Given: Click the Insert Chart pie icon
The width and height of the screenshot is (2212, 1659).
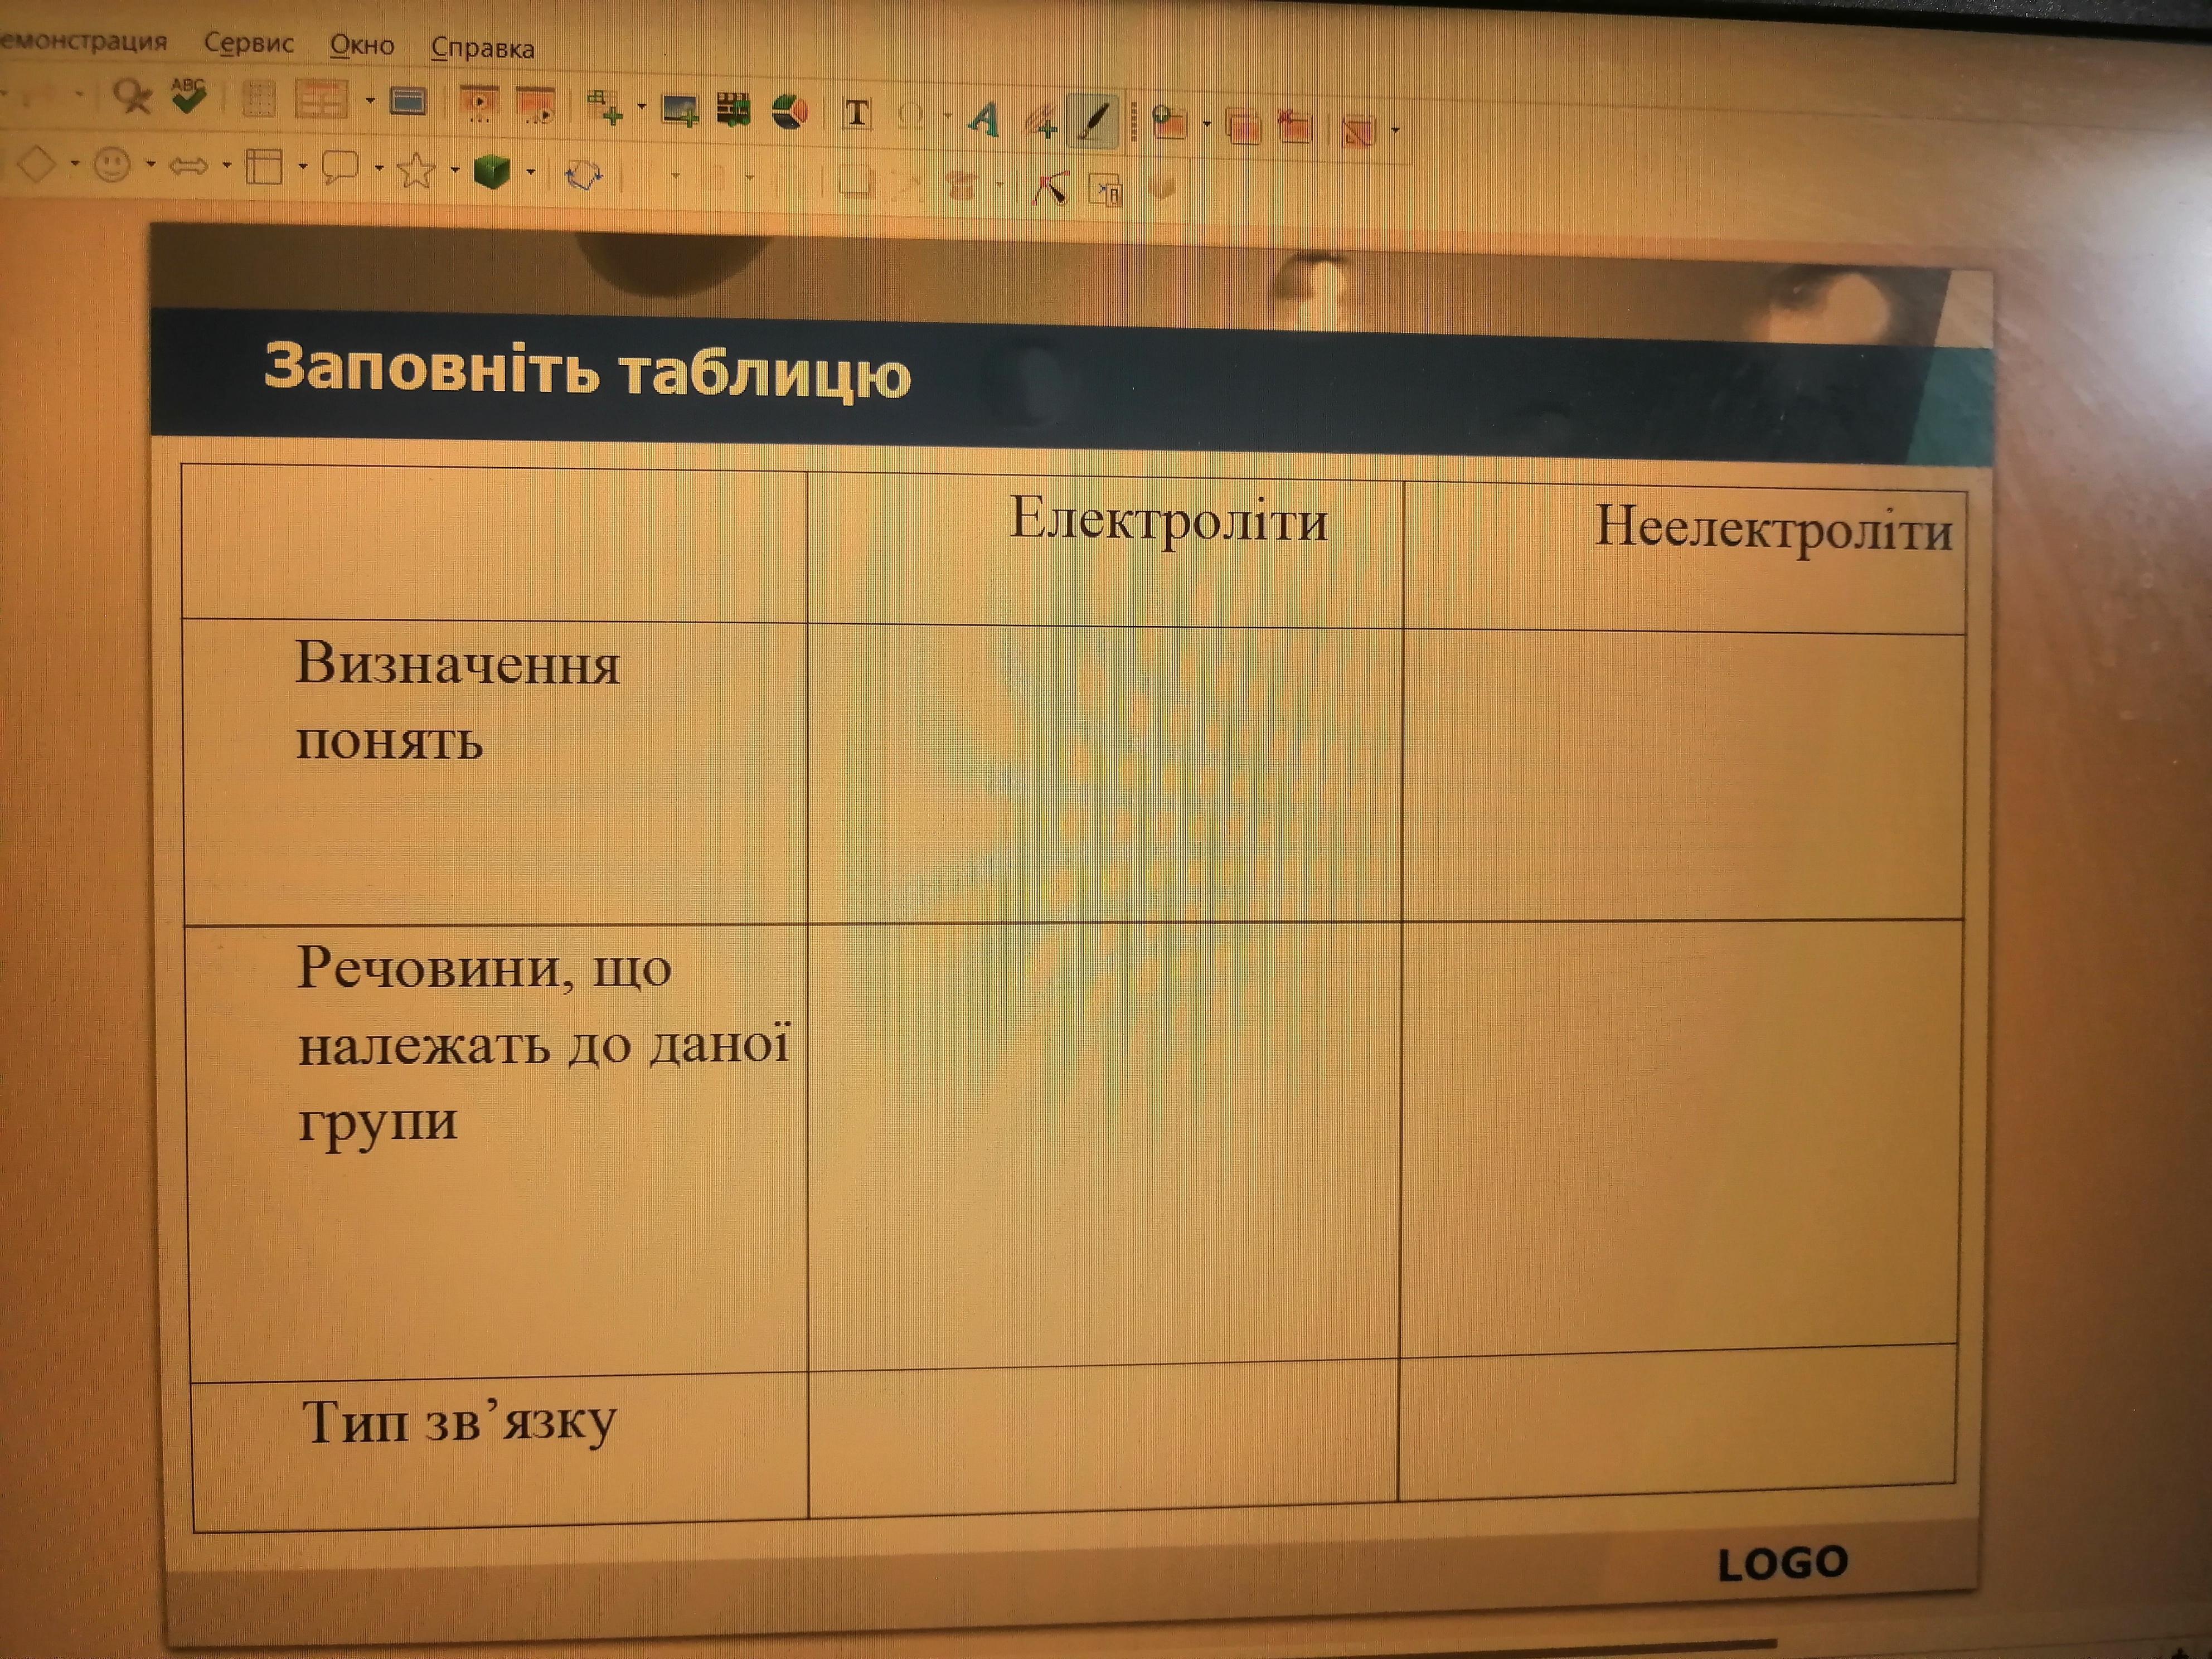Looking at the screenshot, I should 790,111.
